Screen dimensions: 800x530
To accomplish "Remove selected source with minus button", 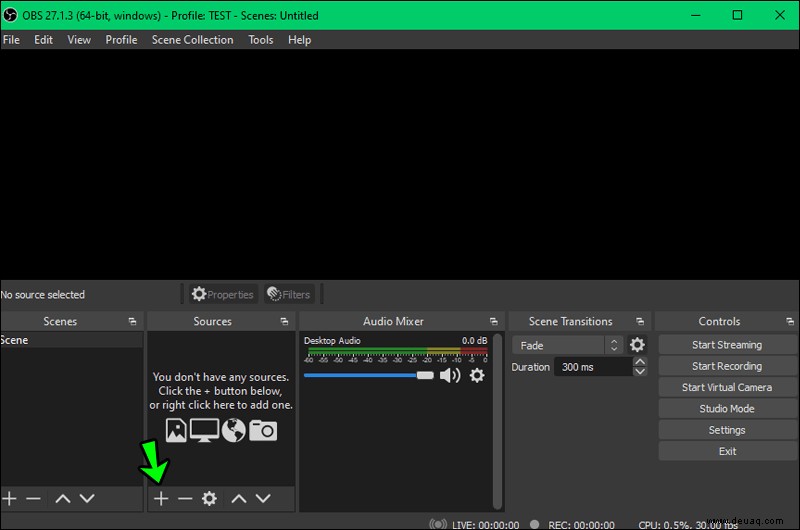I will click(185, 498).
